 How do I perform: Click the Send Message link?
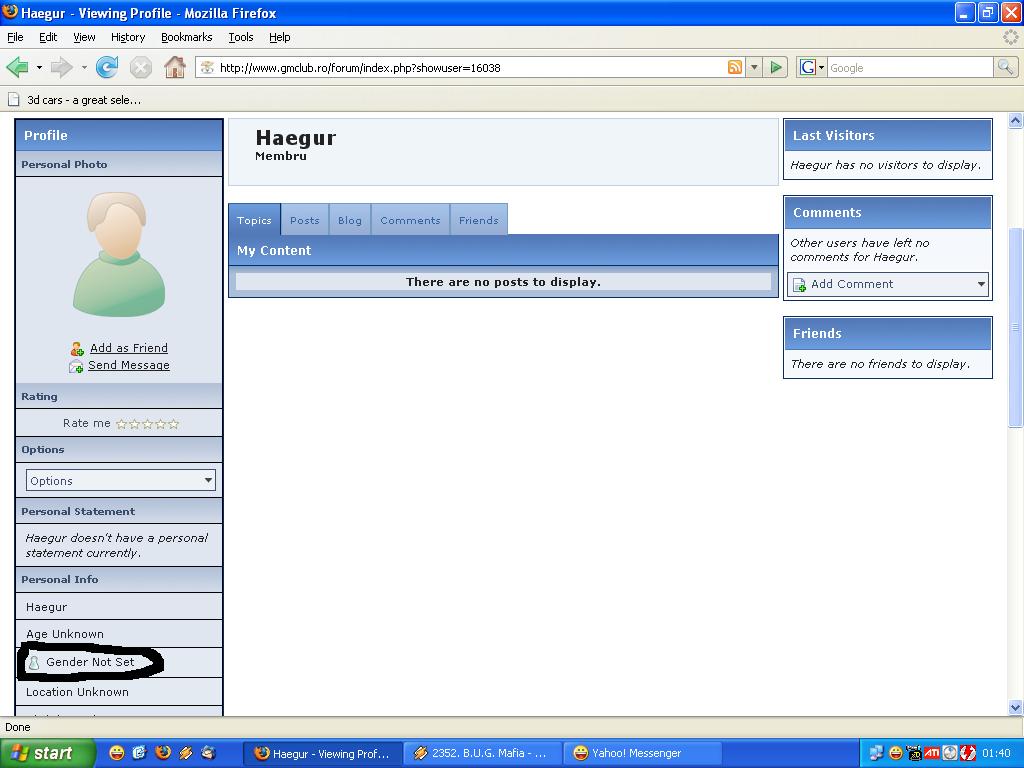129,366
